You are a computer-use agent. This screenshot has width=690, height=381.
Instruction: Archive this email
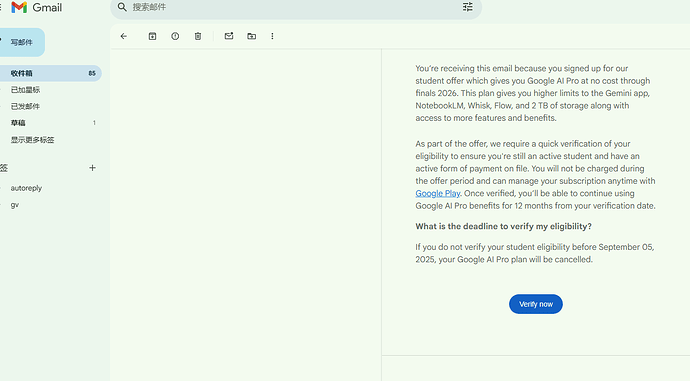pos(152,36)
